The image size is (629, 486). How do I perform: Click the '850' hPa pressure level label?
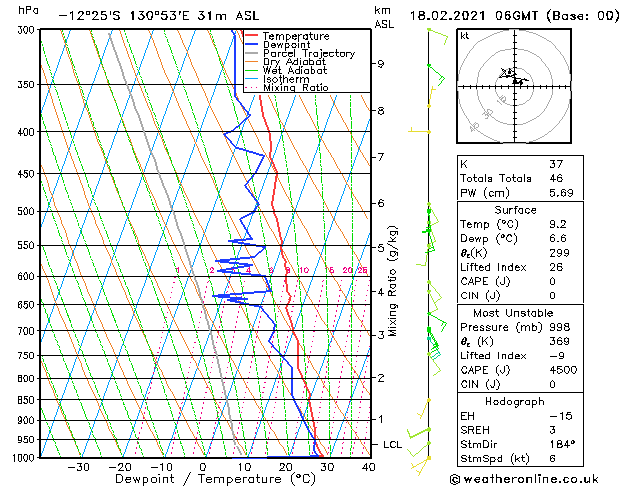point(26,400)
